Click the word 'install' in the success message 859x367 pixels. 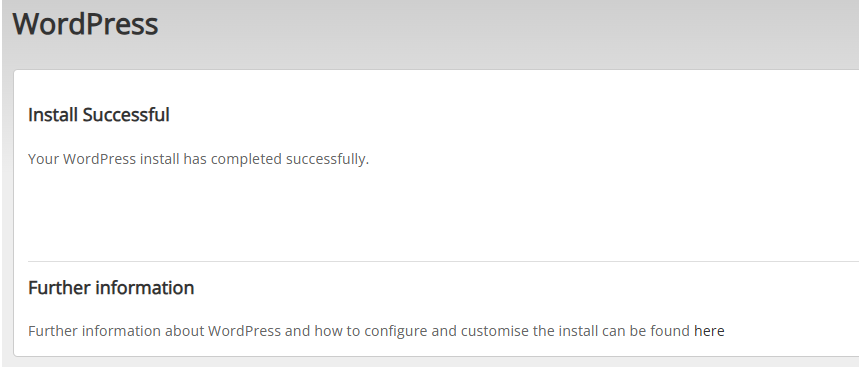159,159
